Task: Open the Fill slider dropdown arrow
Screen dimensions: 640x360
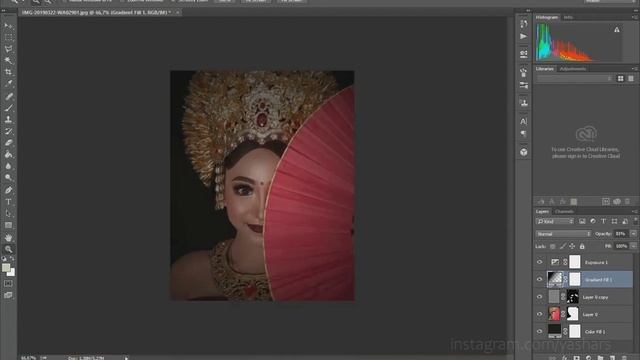Action: click(633, 246)
